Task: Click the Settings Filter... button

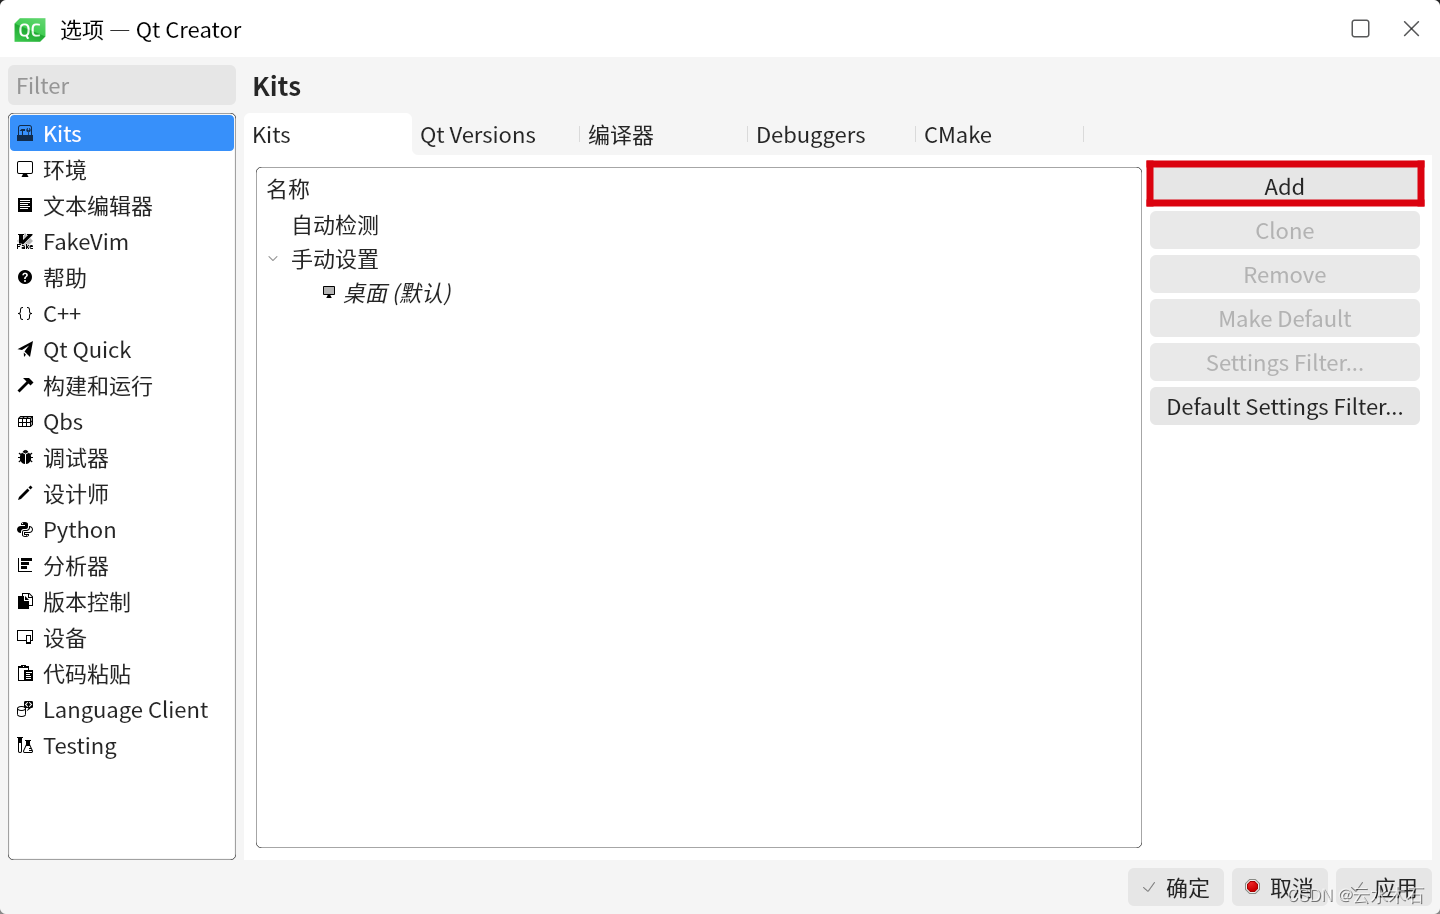Action: coord(1285,362)
